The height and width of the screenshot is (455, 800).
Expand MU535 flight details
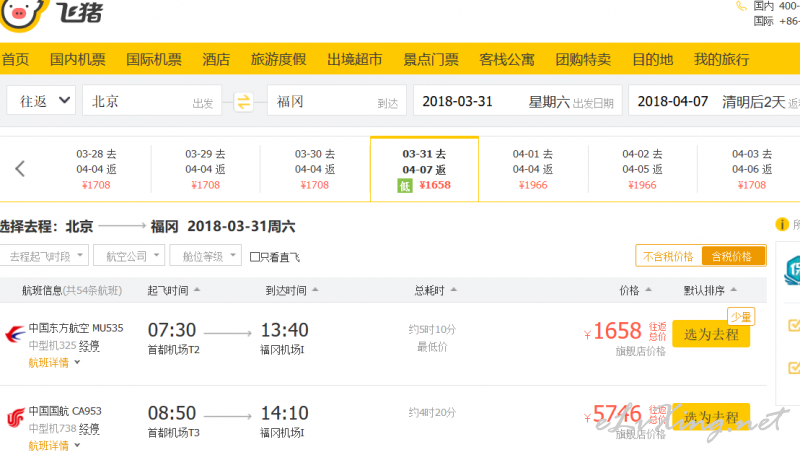pos(54,363)
